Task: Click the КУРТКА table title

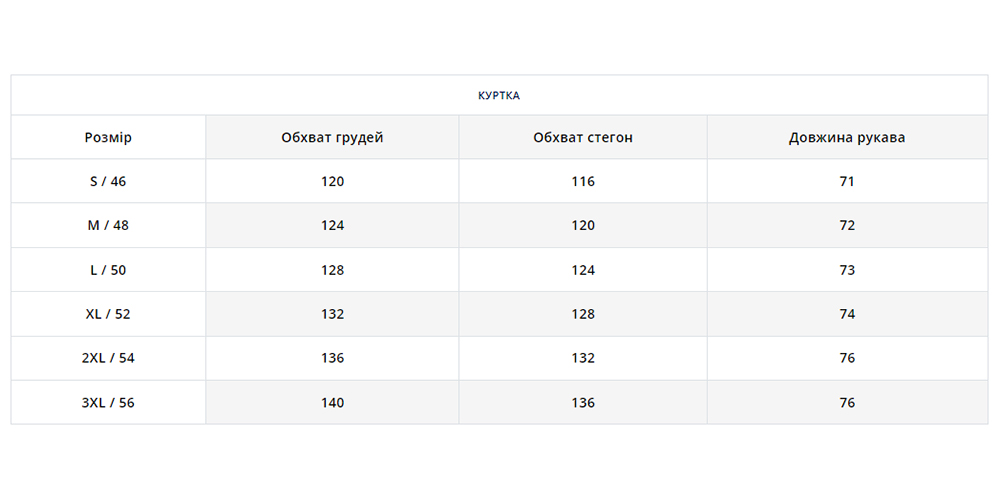Action: click(499, 96)
